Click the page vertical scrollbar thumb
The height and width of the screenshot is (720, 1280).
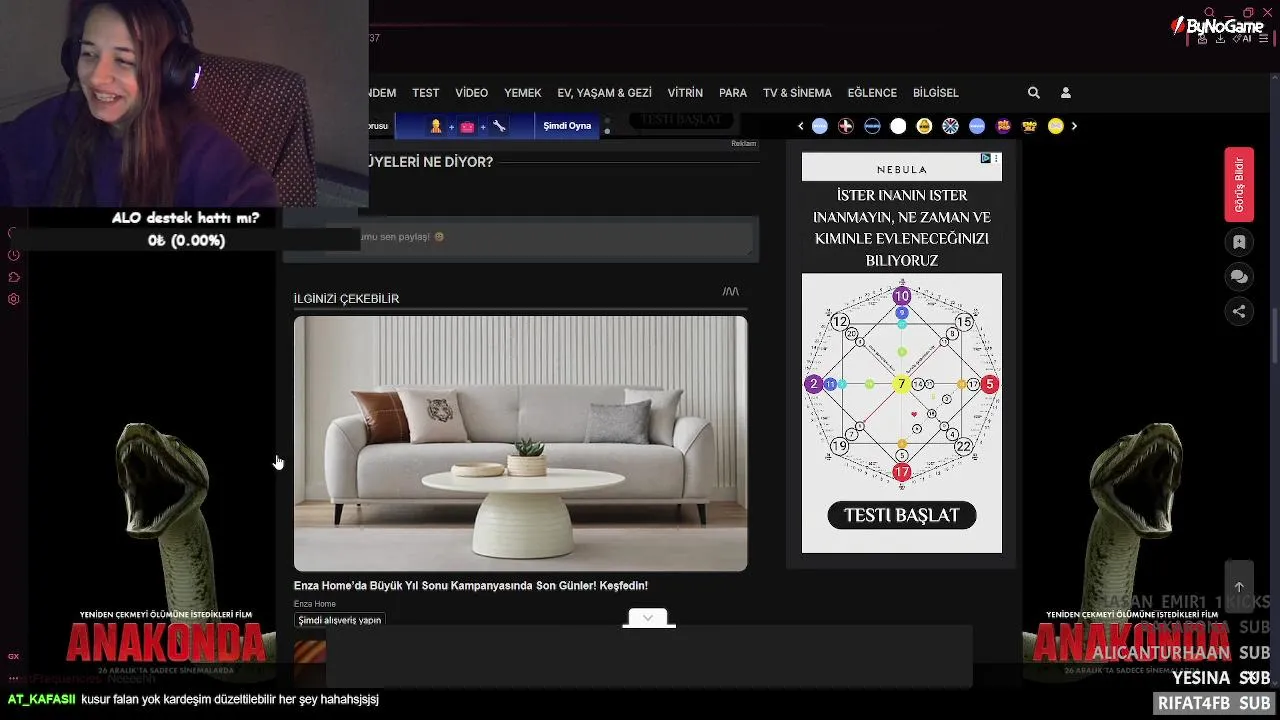[1274, 337]
